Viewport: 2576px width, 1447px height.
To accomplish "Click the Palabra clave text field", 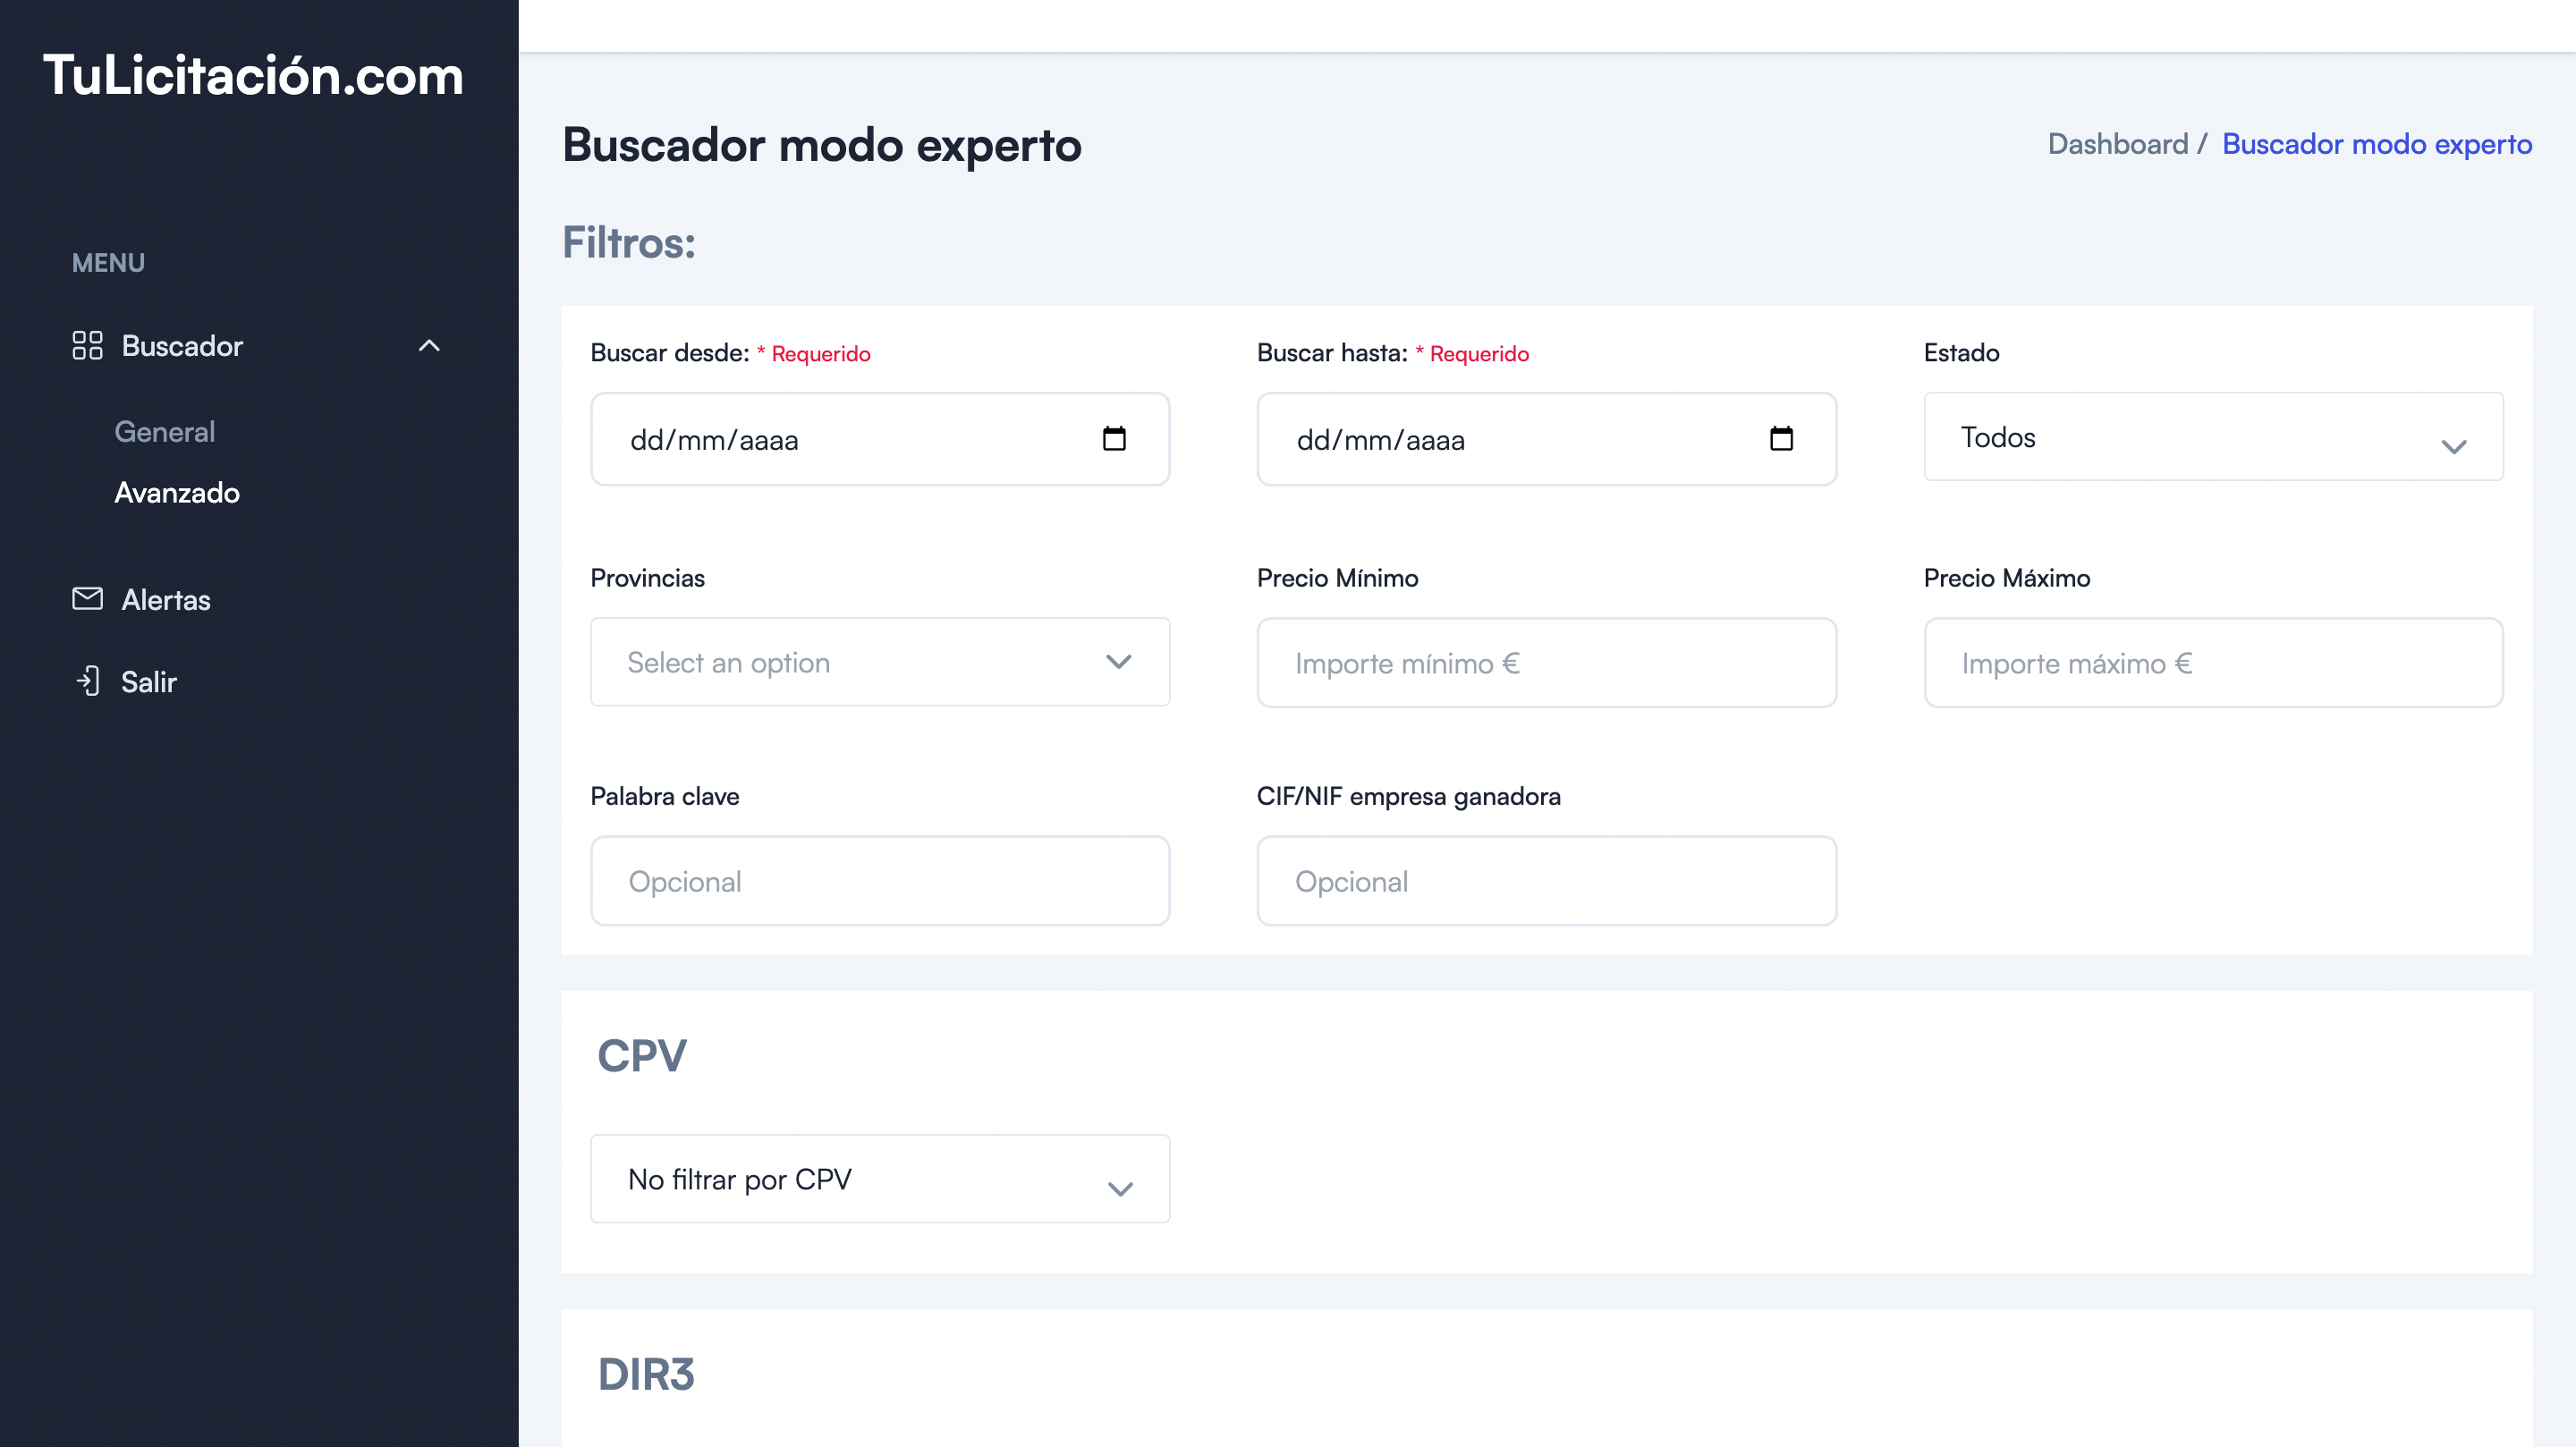I will coord(879,881).
